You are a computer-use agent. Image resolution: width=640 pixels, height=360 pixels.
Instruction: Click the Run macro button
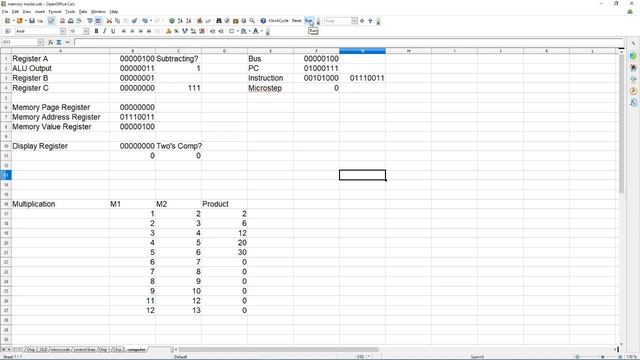click(x=309, y=21)
